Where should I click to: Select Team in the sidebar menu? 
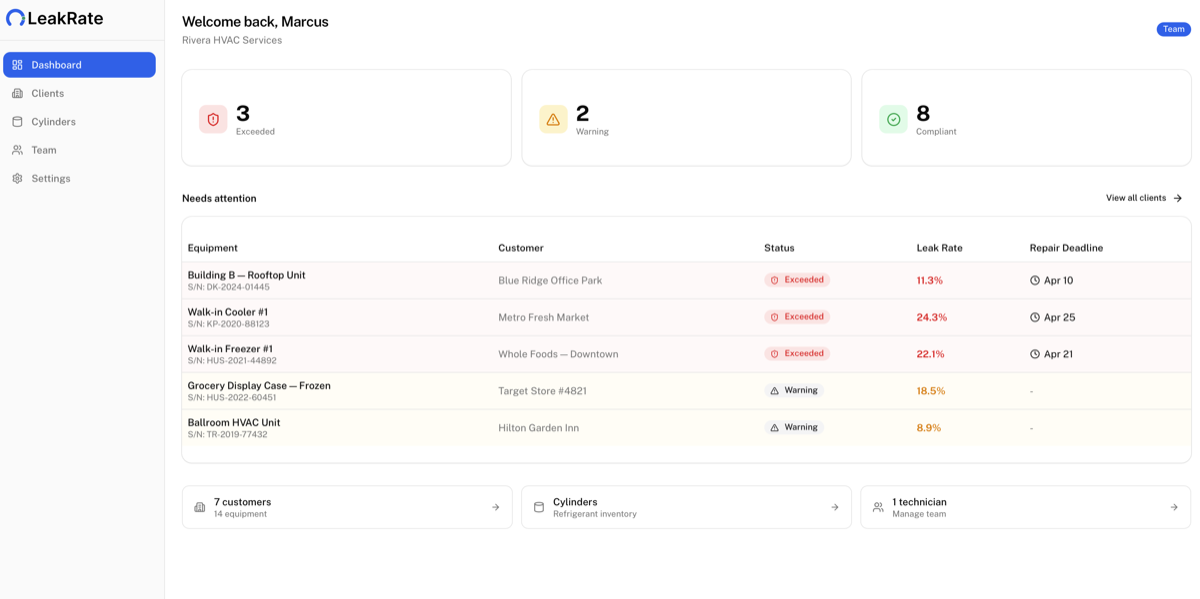click(43, 150)
